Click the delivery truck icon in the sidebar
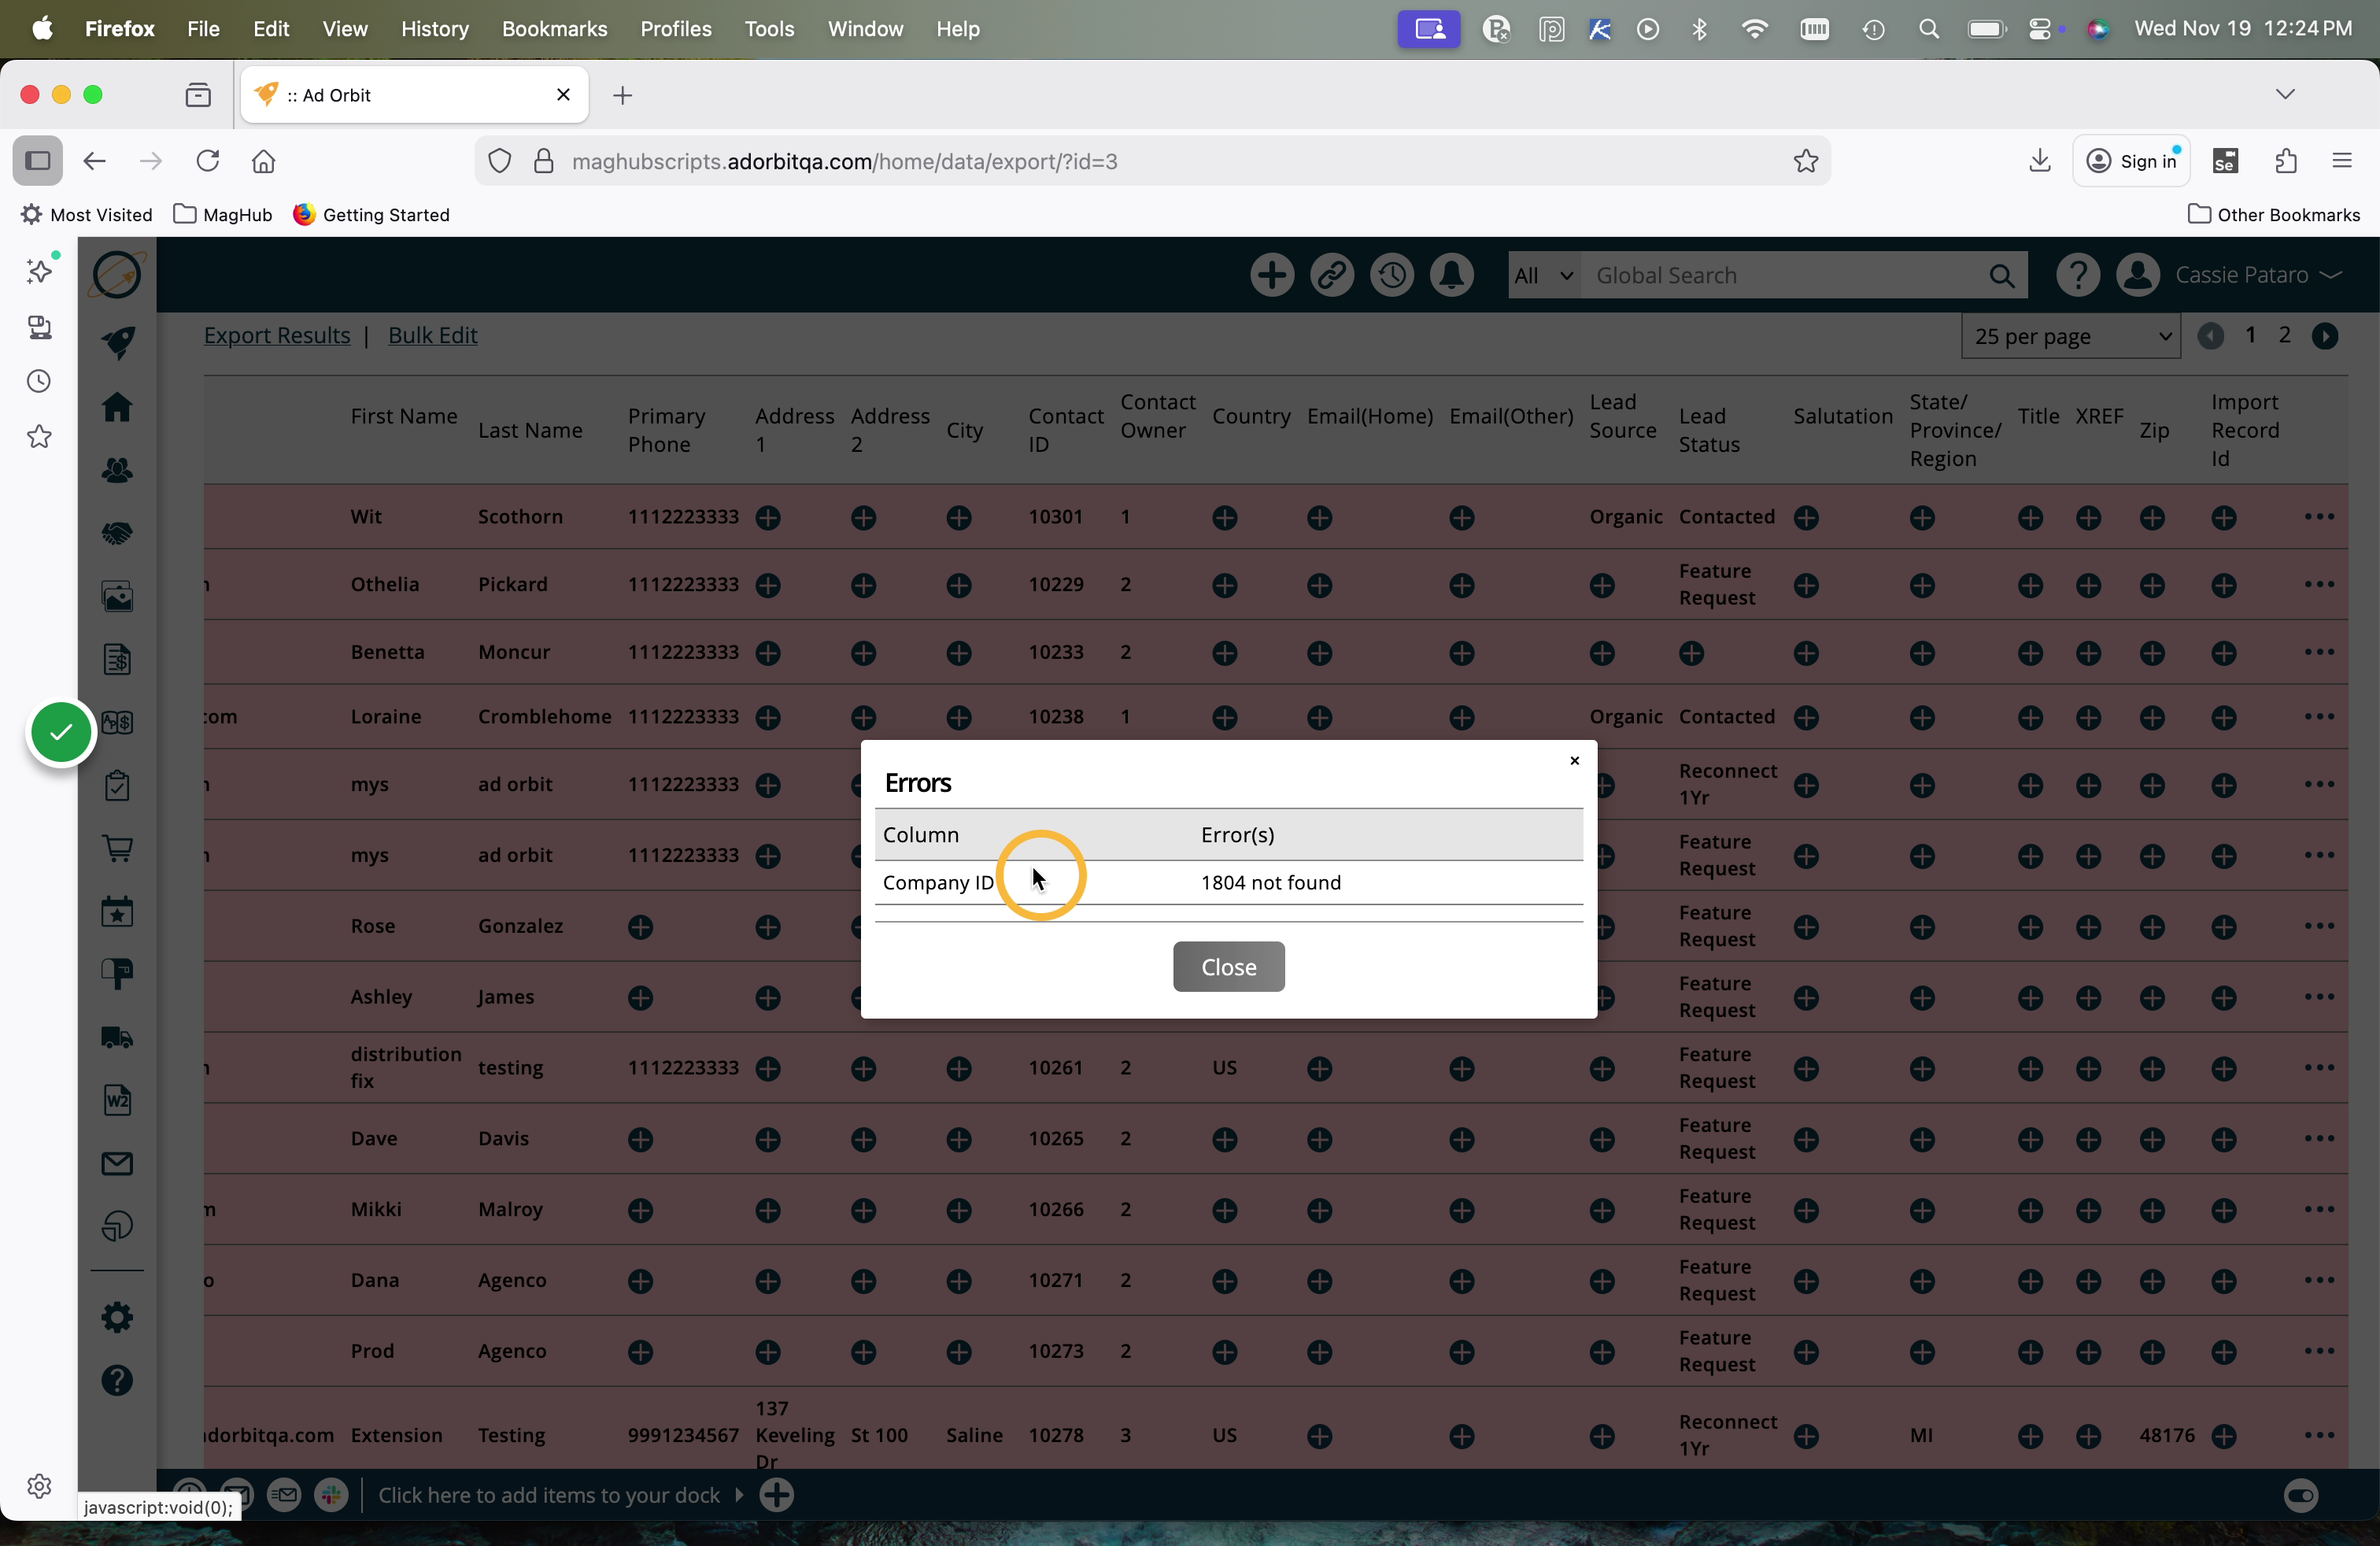This screenshot has height=1546, width=2380. (117, 1037)
